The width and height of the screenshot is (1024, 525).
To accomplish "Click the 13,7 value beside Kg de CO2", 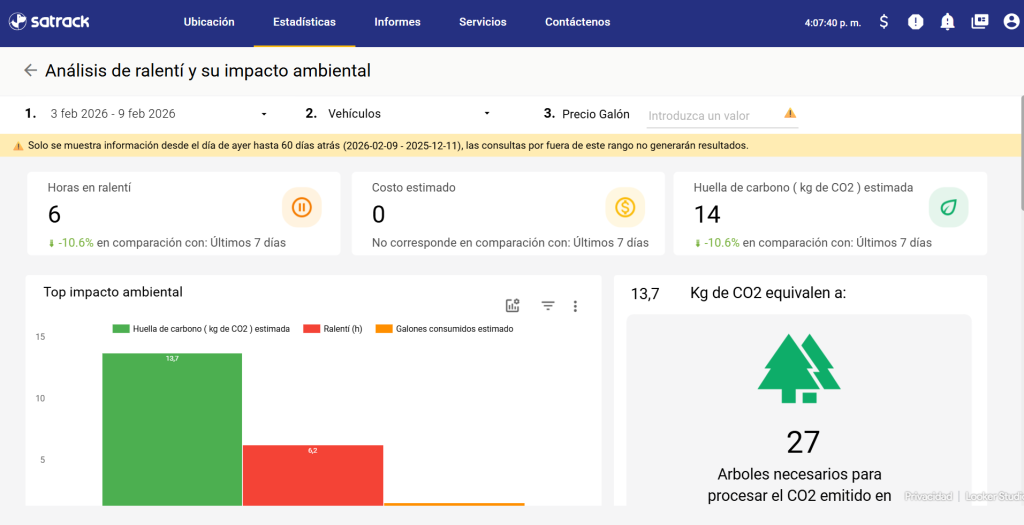I will 645,294.
